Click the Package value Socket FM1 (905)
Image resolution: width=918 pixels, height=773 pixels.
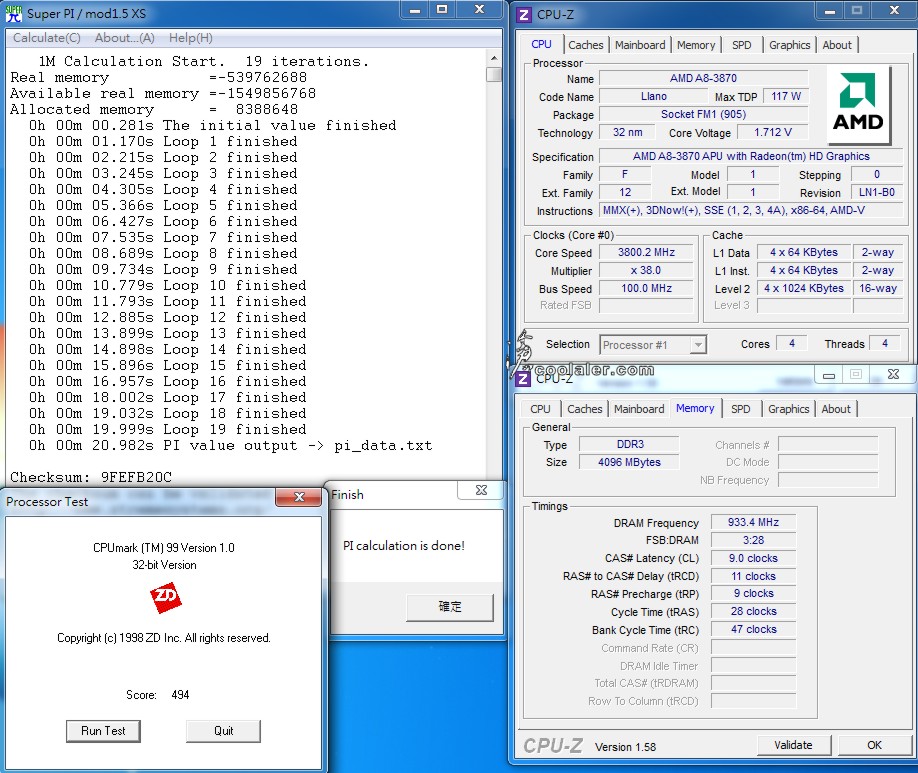703,114
